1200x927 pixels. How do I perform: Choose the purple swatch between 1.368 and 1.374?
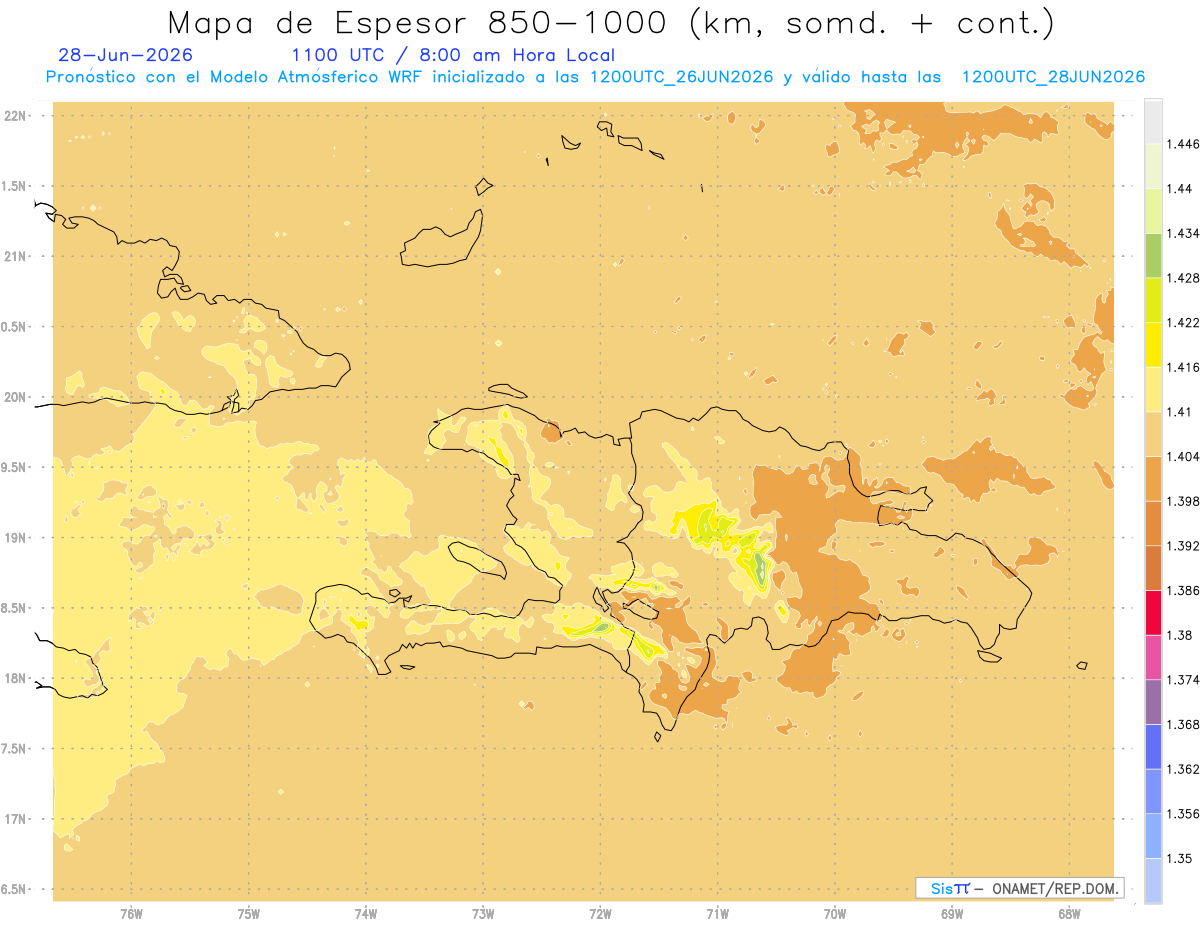[x=1153, y=702]
